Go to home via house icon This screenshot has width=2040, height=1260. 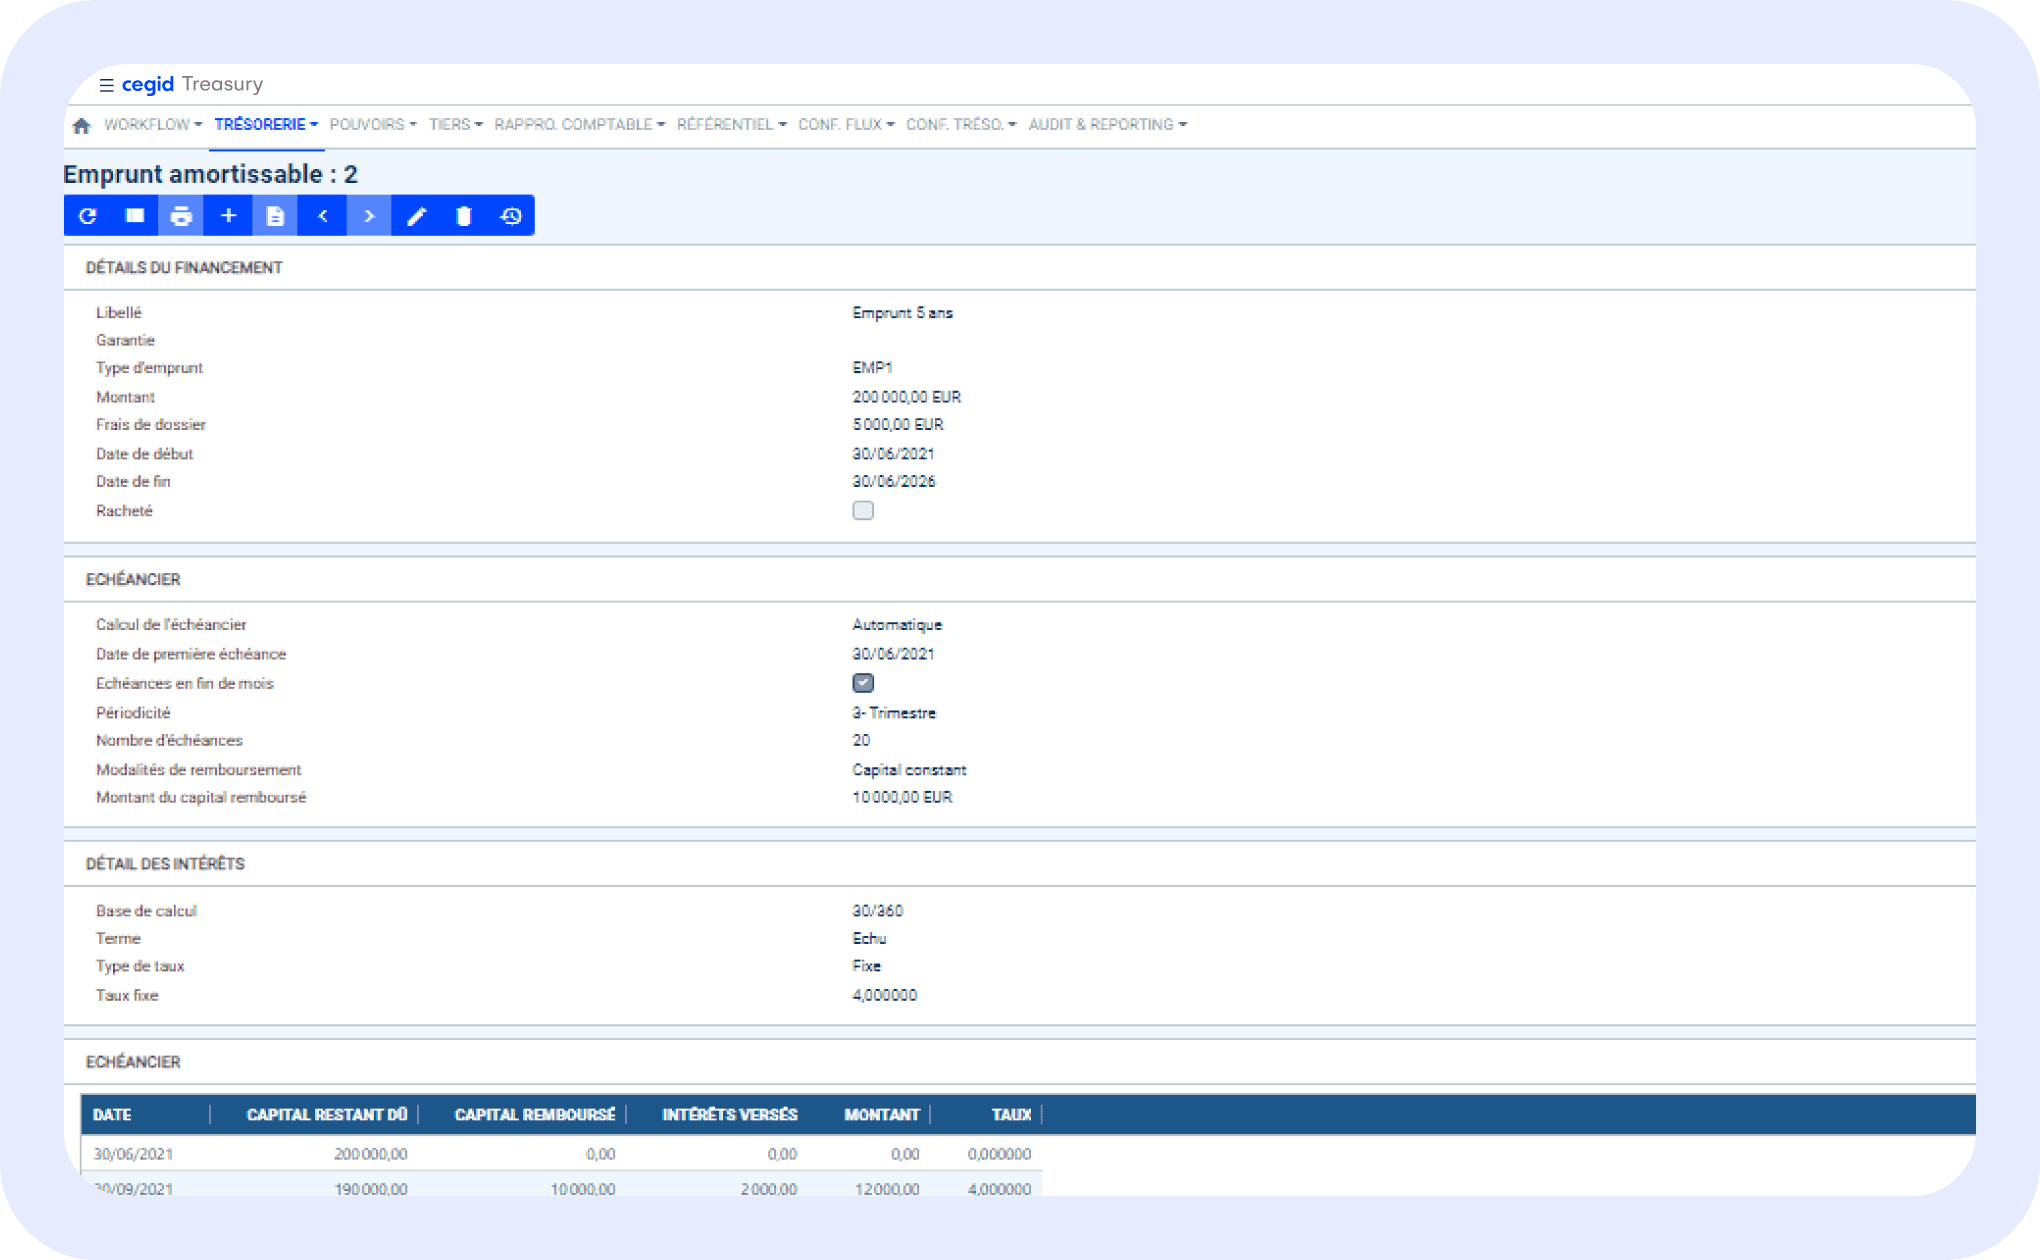[x=82, y=125]
